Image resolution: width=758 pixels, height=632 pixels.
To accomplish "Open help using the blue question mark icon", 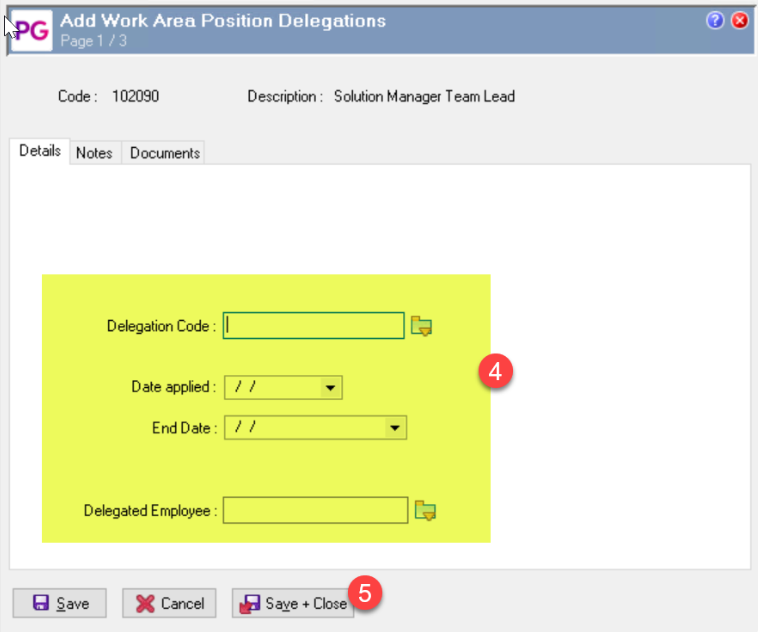I will (x=715, y=21).
